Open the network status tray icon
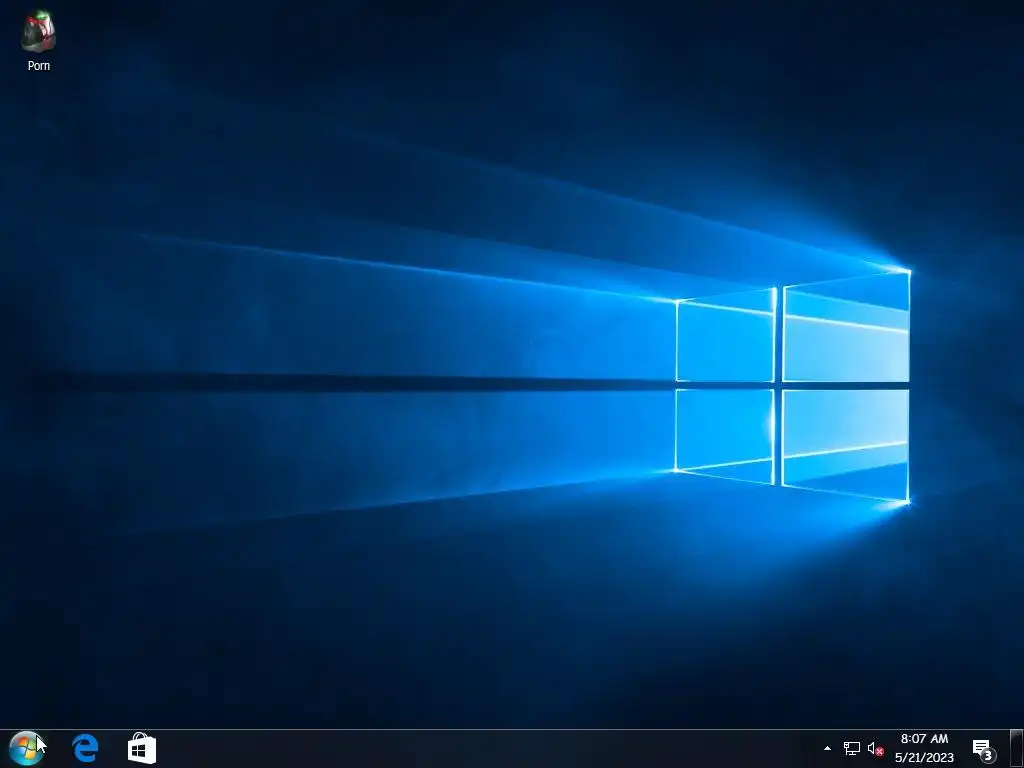 [x=852, y=748]
